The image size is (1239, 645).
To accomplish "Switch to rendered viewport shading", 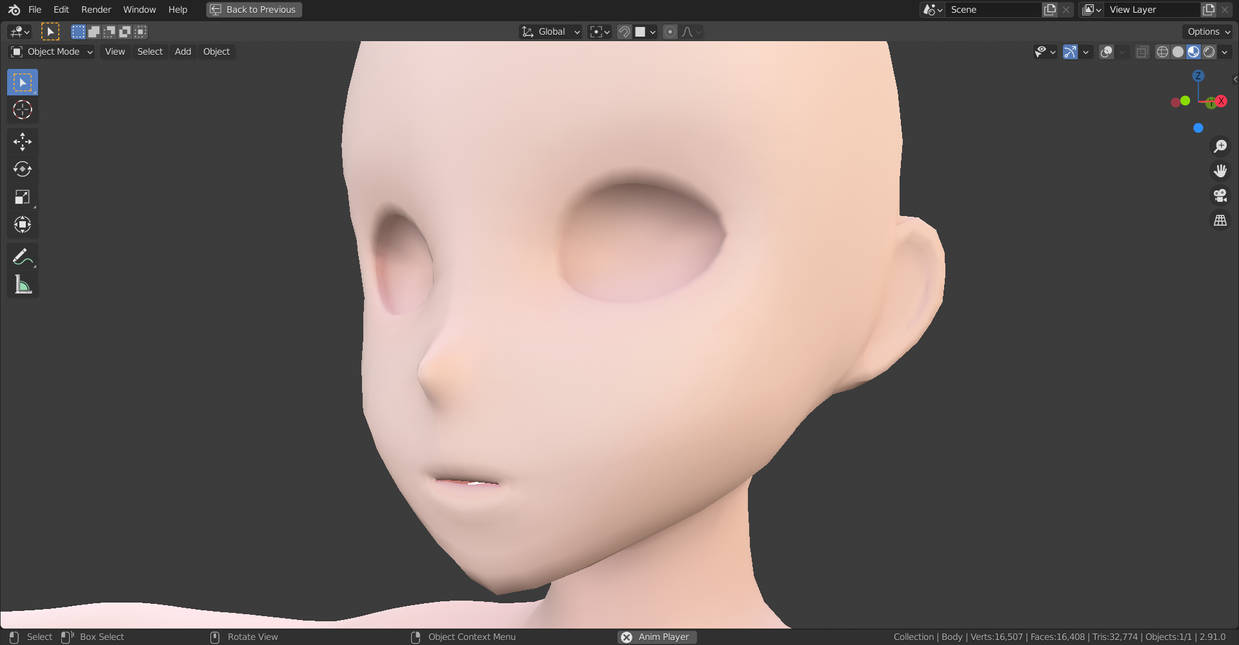I will coord(1209,52).
